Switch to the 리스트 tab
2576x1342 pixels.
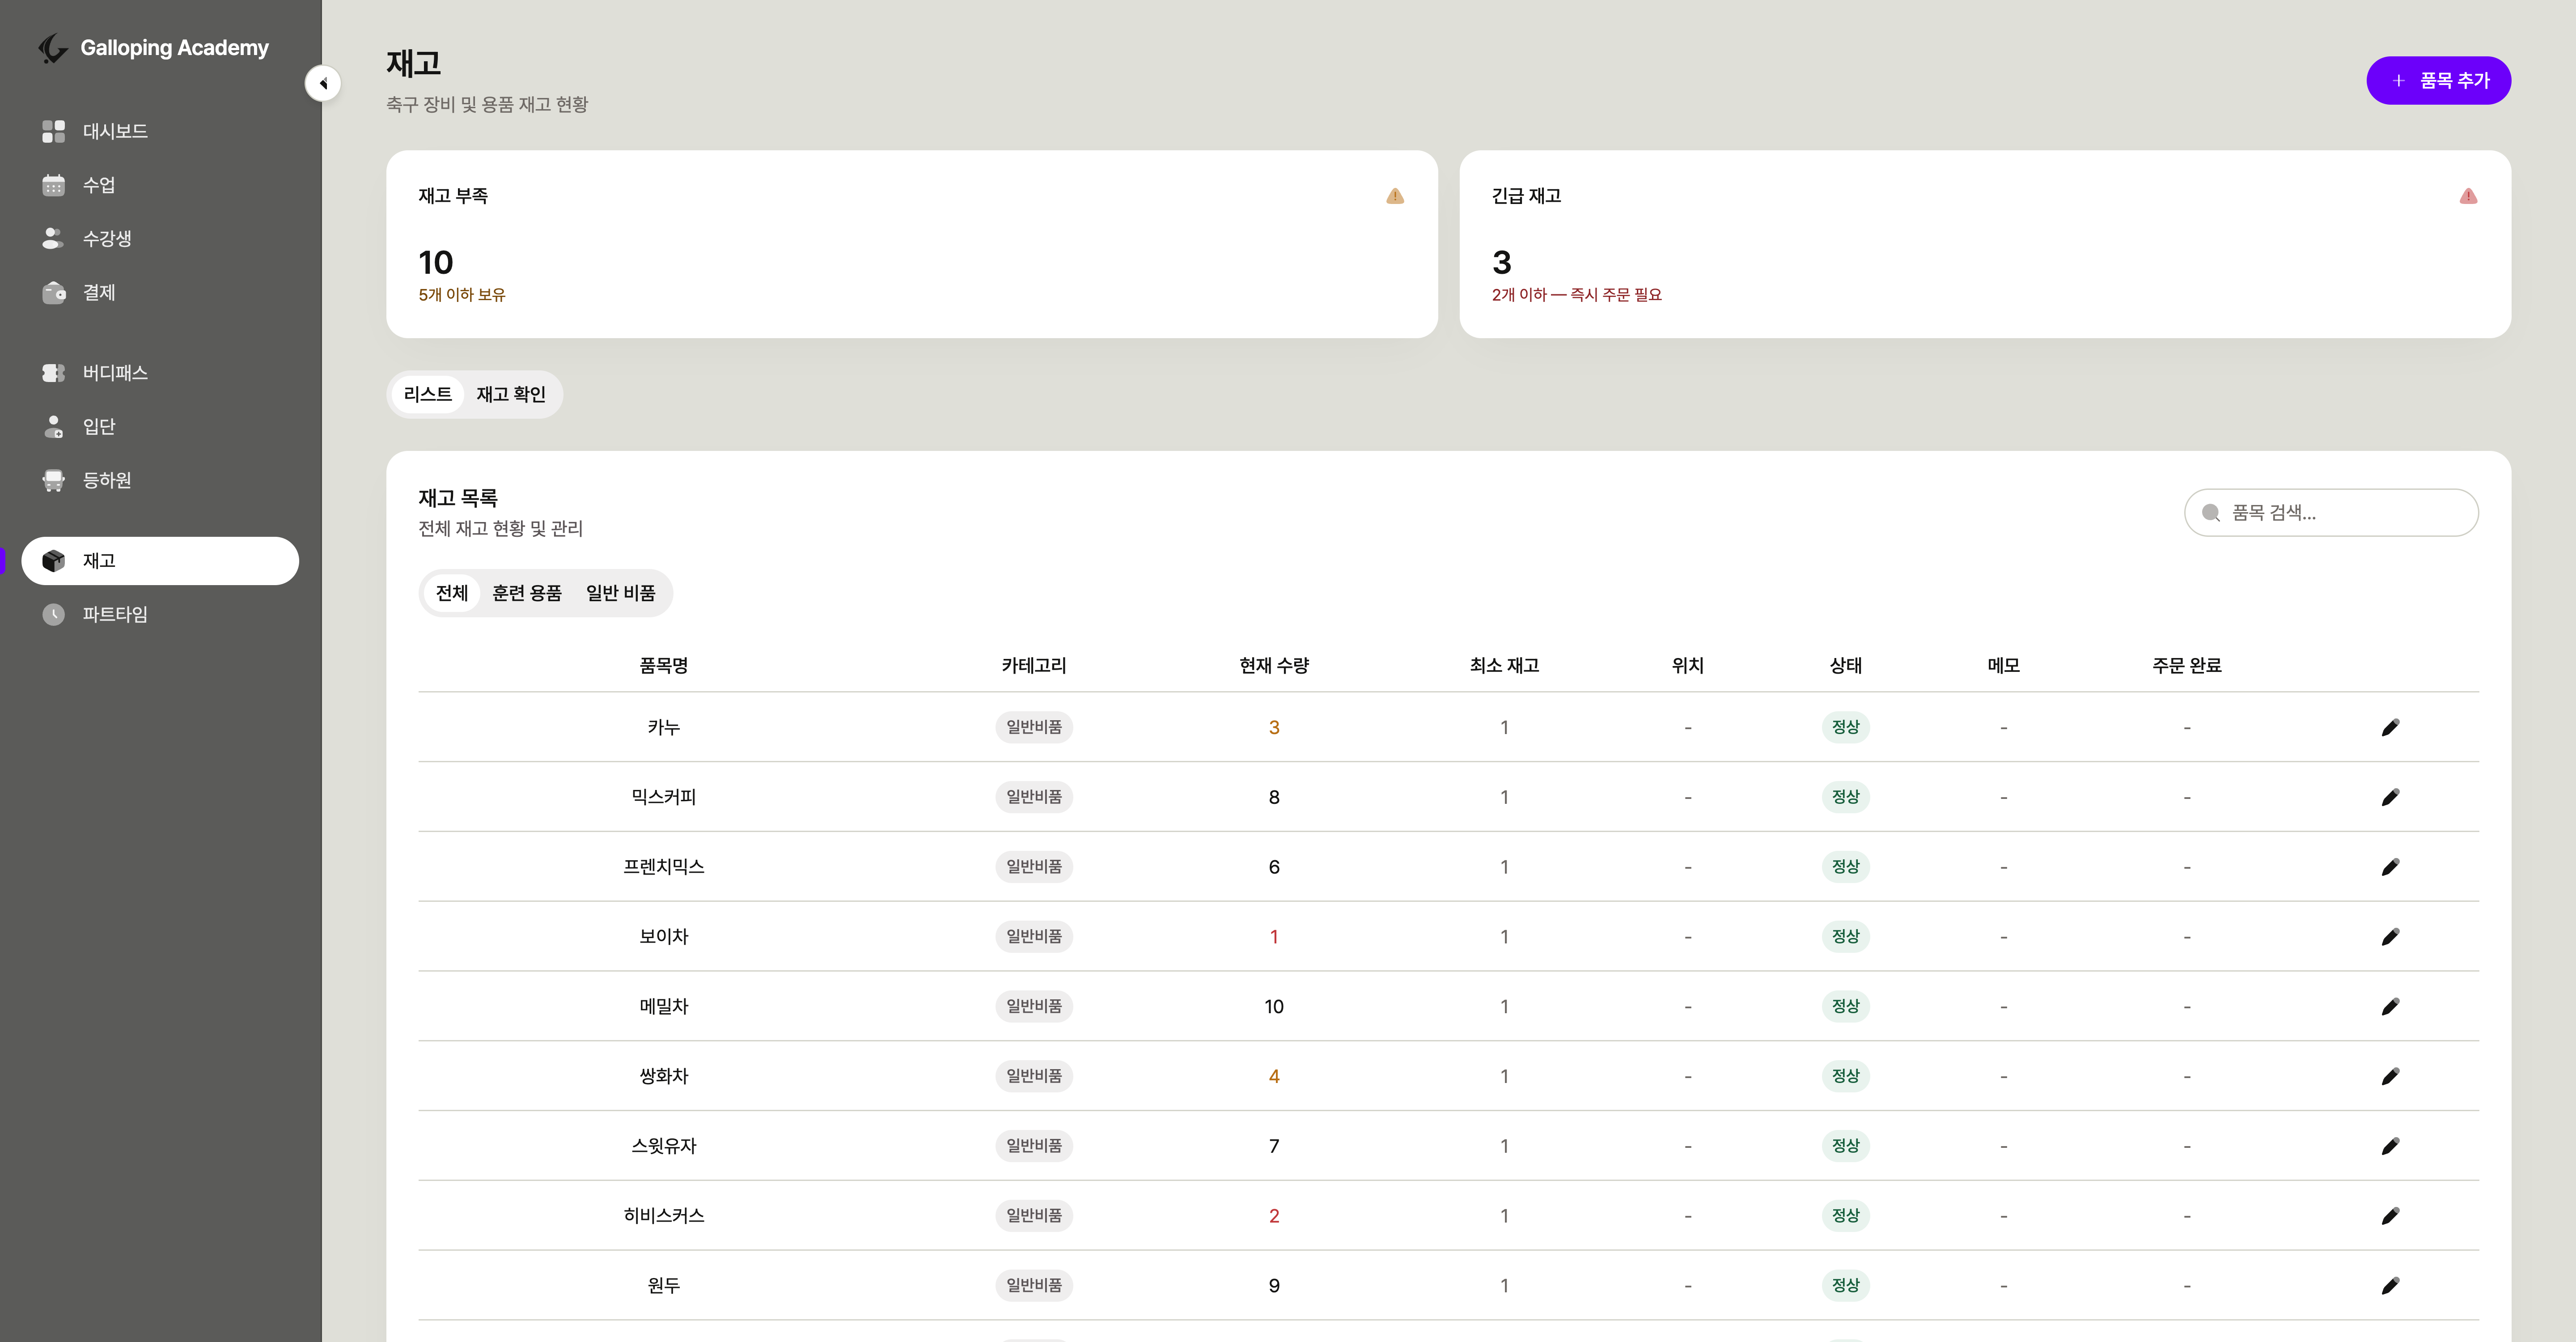click(x=428, y=394)
